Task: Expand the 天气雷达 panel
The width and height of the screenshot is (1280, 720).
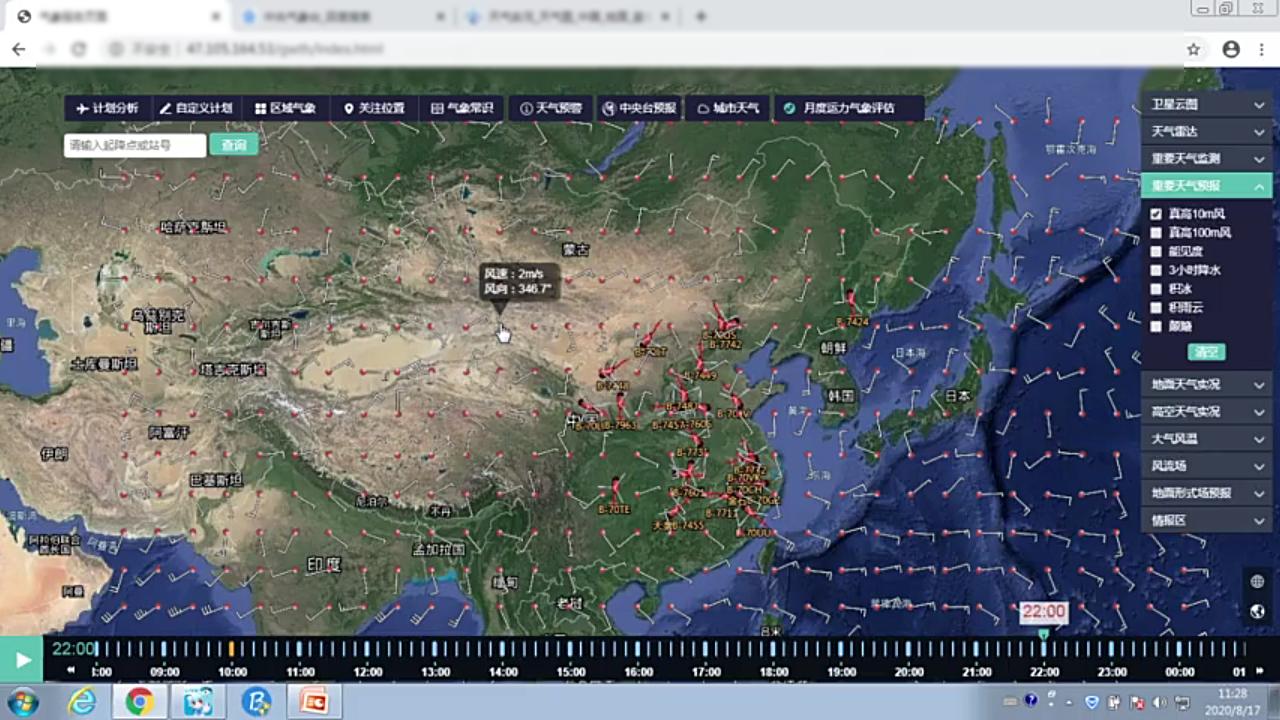Action: point(1206,131)
